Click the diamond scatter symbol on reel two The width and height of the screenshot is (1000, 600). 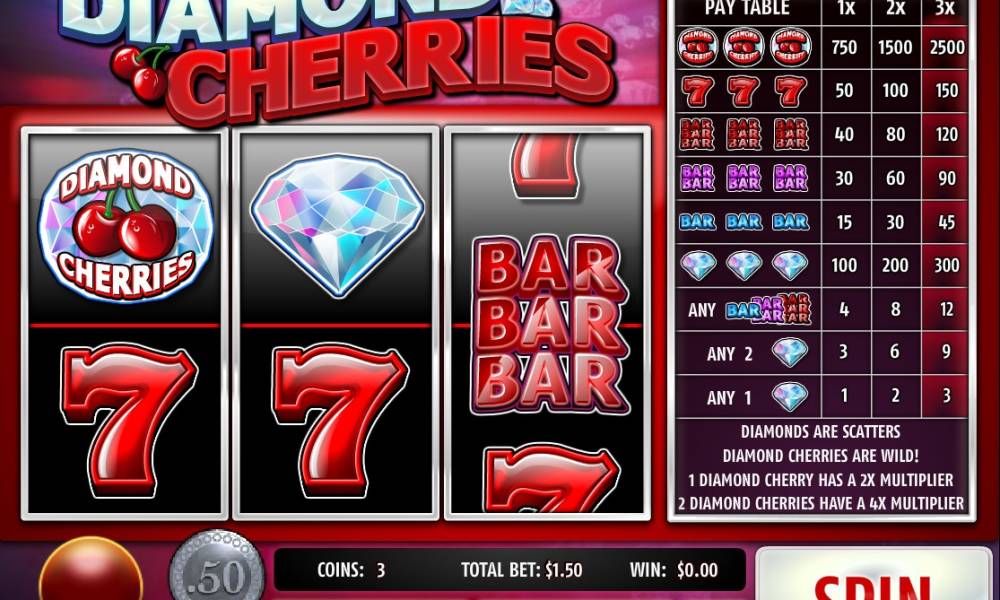337,225
